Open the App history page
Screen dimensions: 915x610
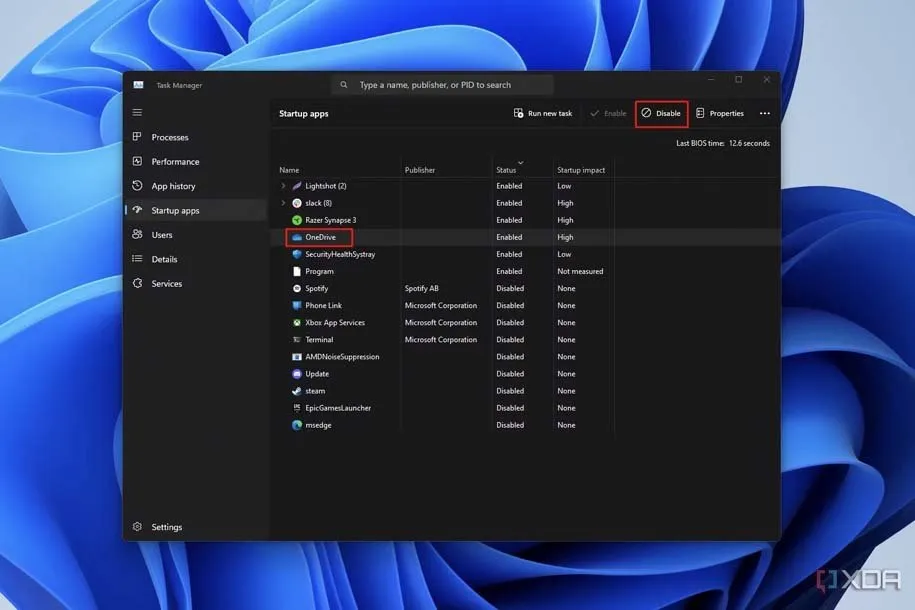click(173, 186)
